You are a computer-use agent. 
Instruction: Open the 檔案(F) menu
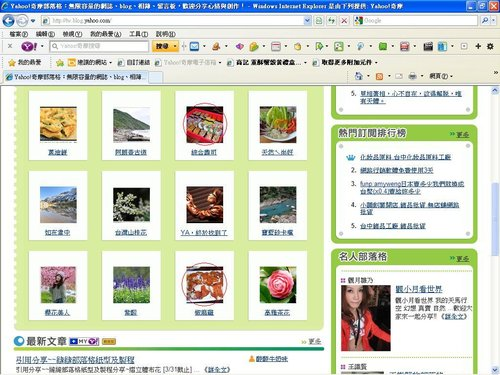click(x=18, y=34)
